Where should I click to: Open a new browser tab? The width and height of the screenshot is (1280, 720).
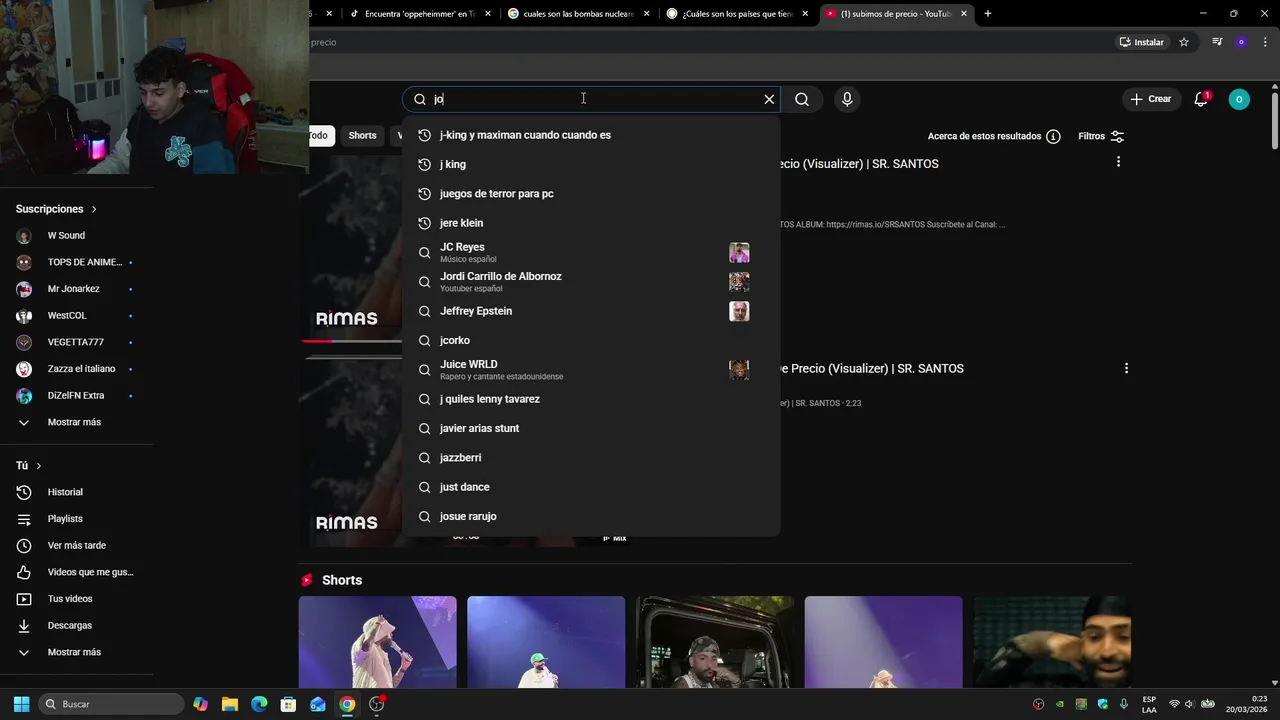tap(988, 14)
